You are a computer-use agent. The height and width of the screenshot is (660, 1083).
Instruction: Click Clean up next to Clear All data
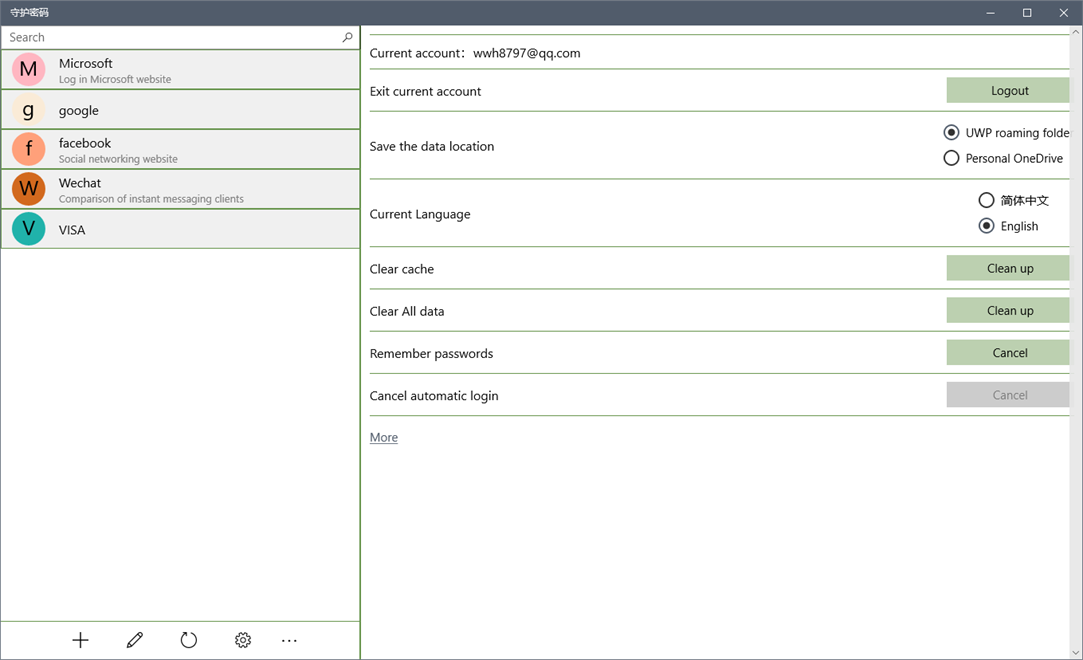1008,310
